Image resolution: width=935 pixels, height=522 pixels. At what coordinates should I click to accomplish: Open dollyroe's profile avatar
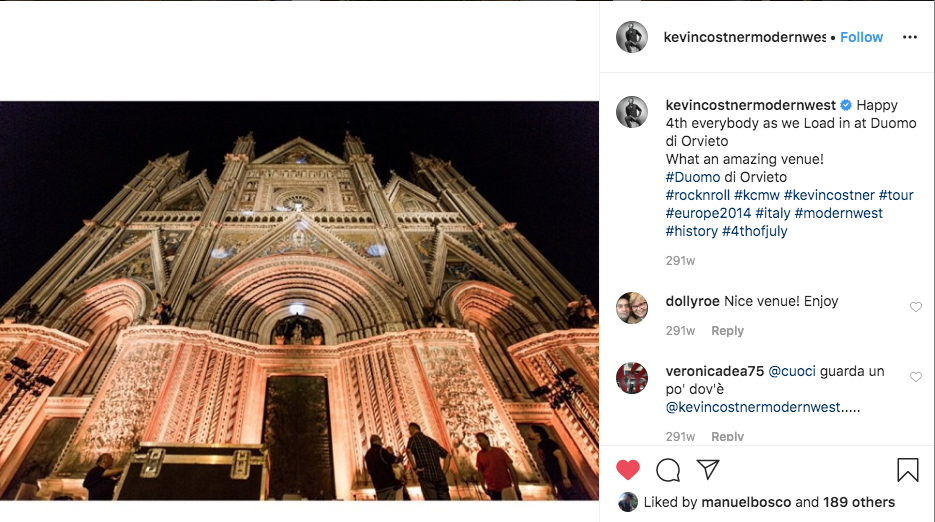[x=632, y=308]
